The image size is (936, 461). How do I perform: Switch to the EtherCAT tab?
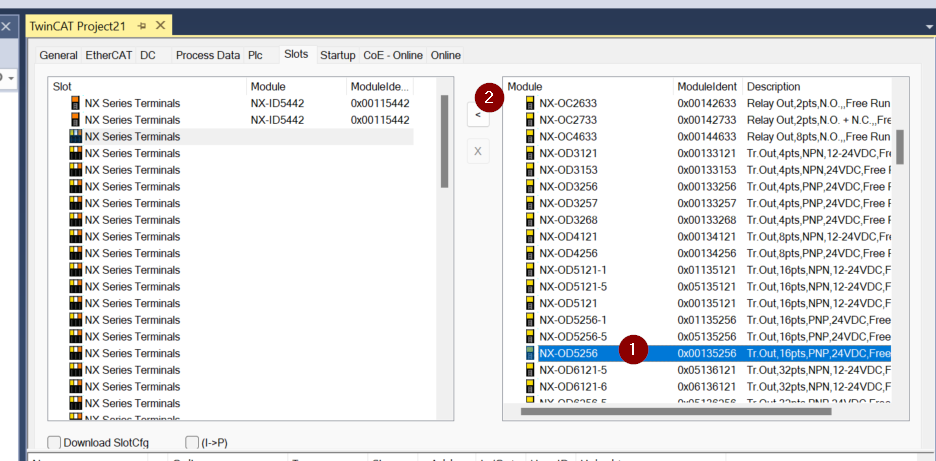click(x=109, y=56)
